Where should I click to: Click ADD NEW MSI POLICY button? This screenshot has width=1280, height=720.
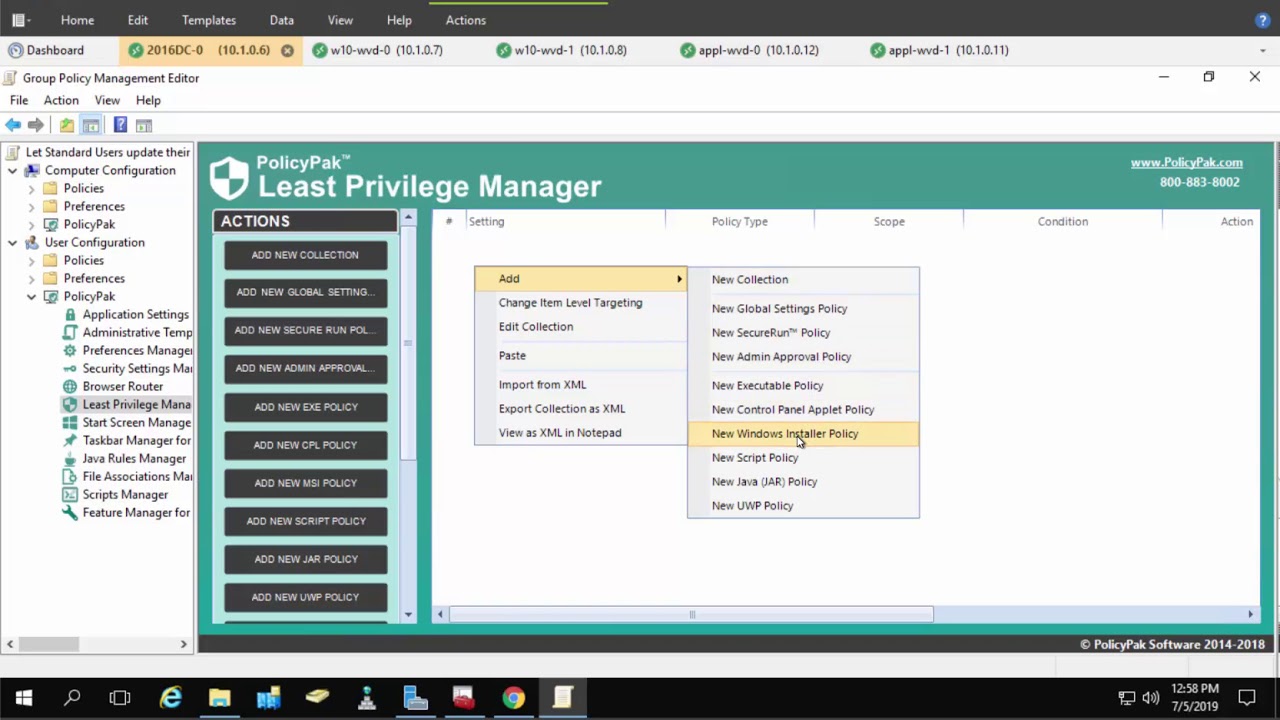point(305,483)
